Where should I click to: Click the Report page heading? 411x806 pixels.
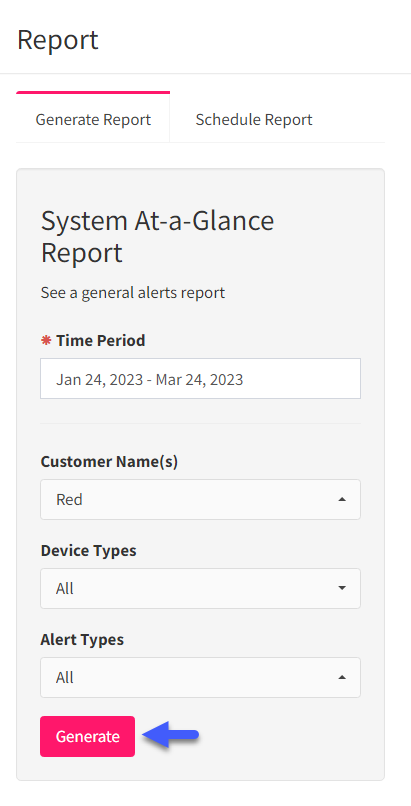58,40
